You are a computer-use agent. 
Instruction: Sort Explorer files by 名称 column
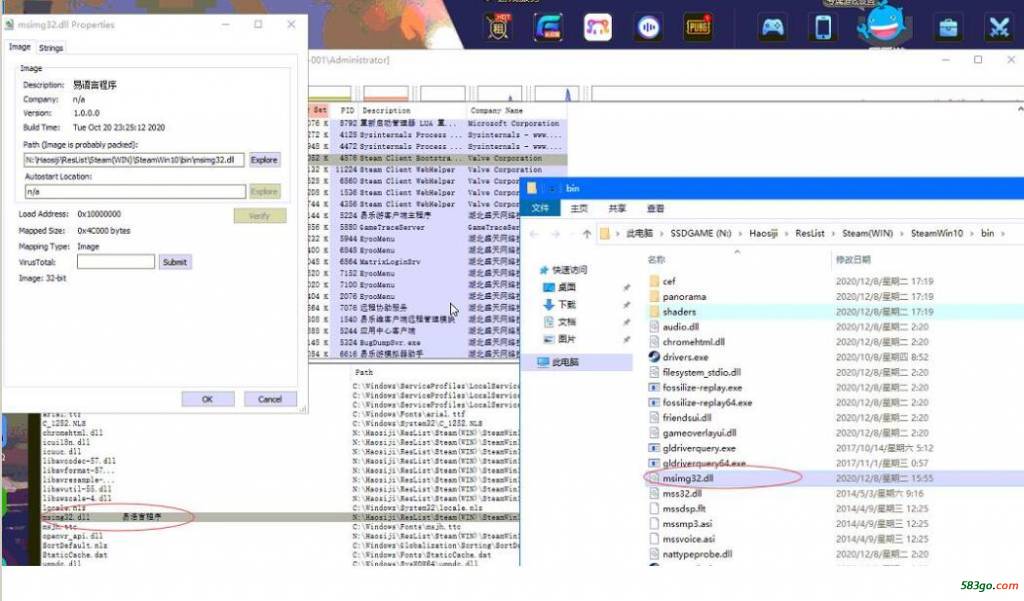(x=656, y=259)
